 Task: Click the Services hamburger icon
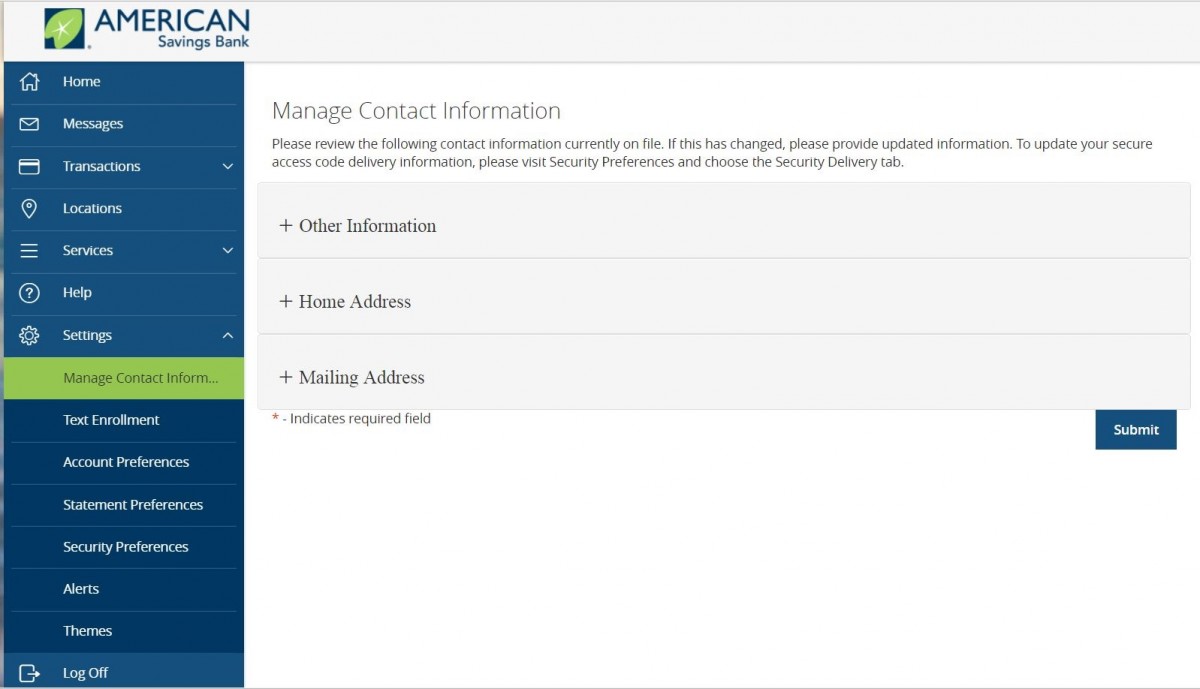30,251
